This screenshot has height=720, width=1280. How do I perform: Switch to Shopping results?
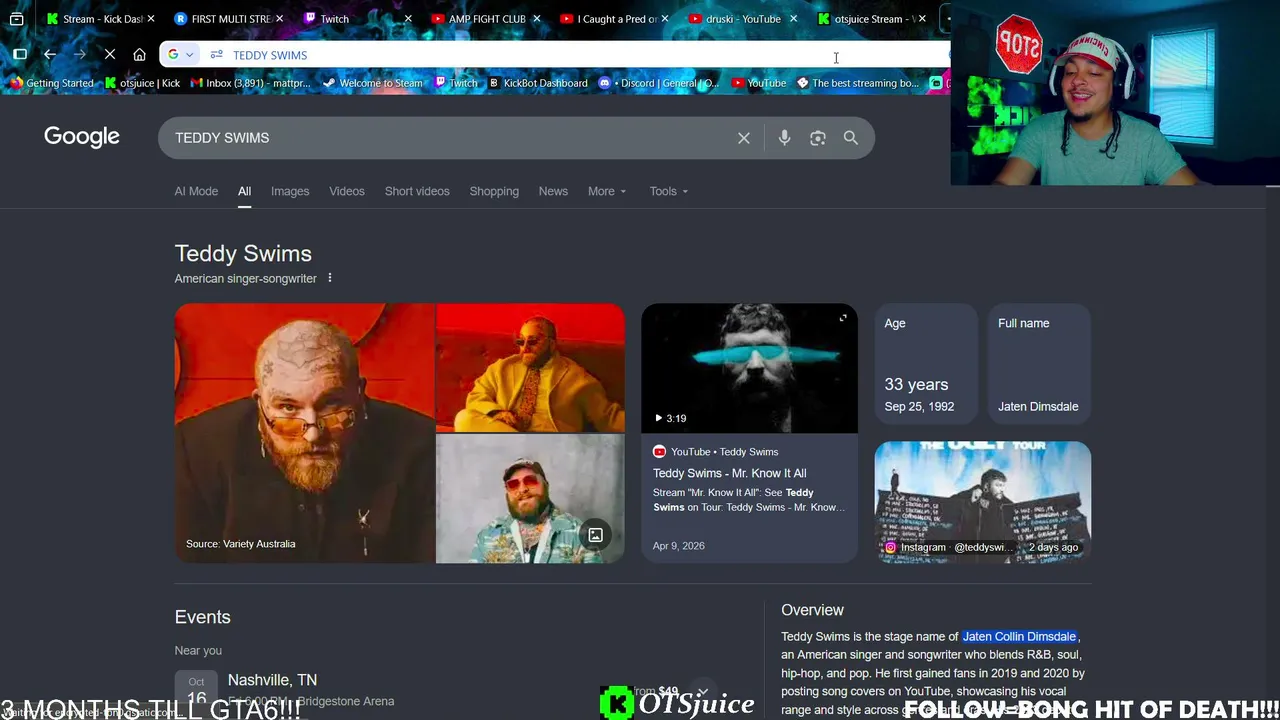tap(494, 191)
